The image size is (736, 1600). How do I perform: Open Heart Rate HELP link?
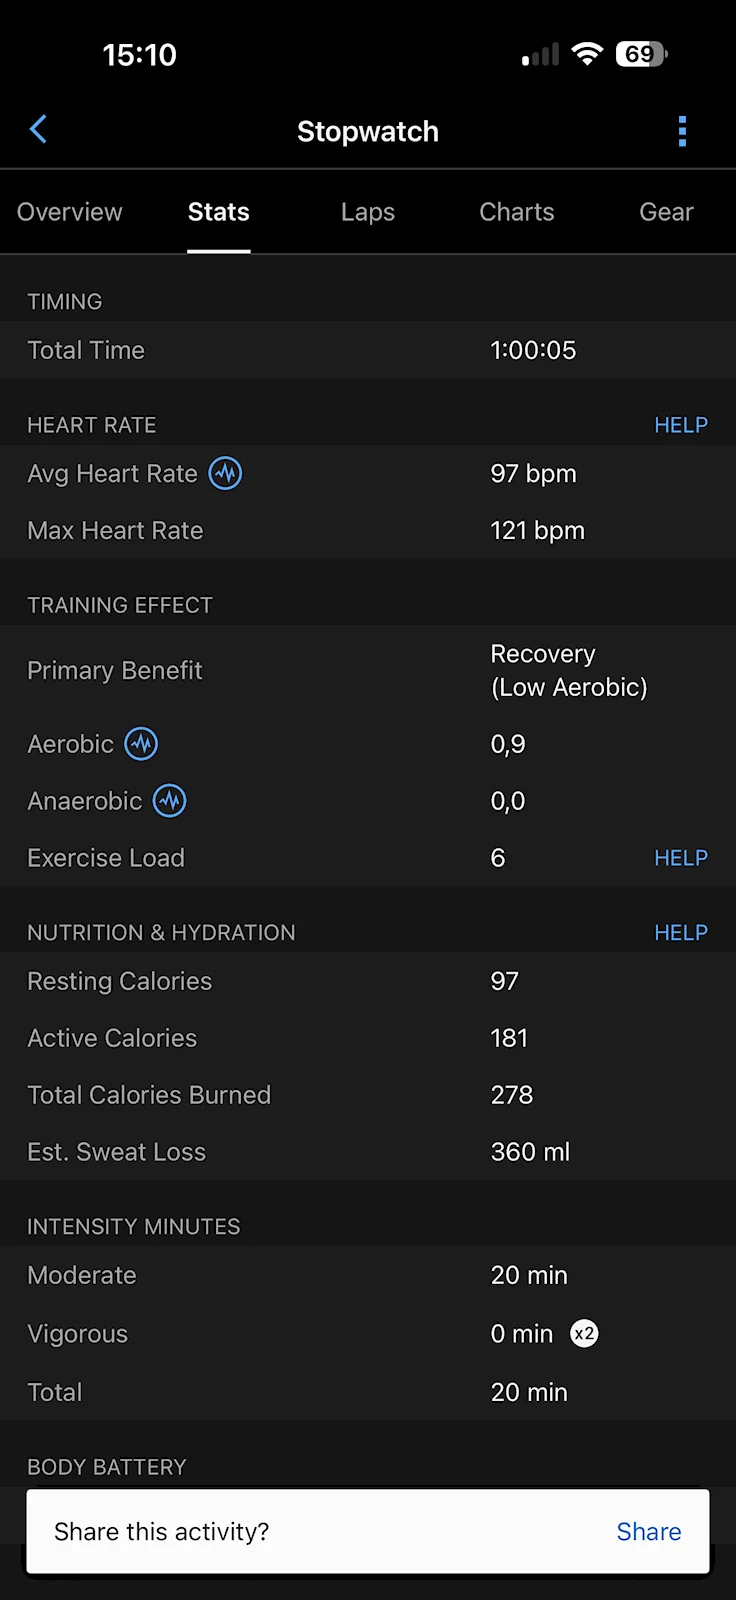[x=681, y=425]
